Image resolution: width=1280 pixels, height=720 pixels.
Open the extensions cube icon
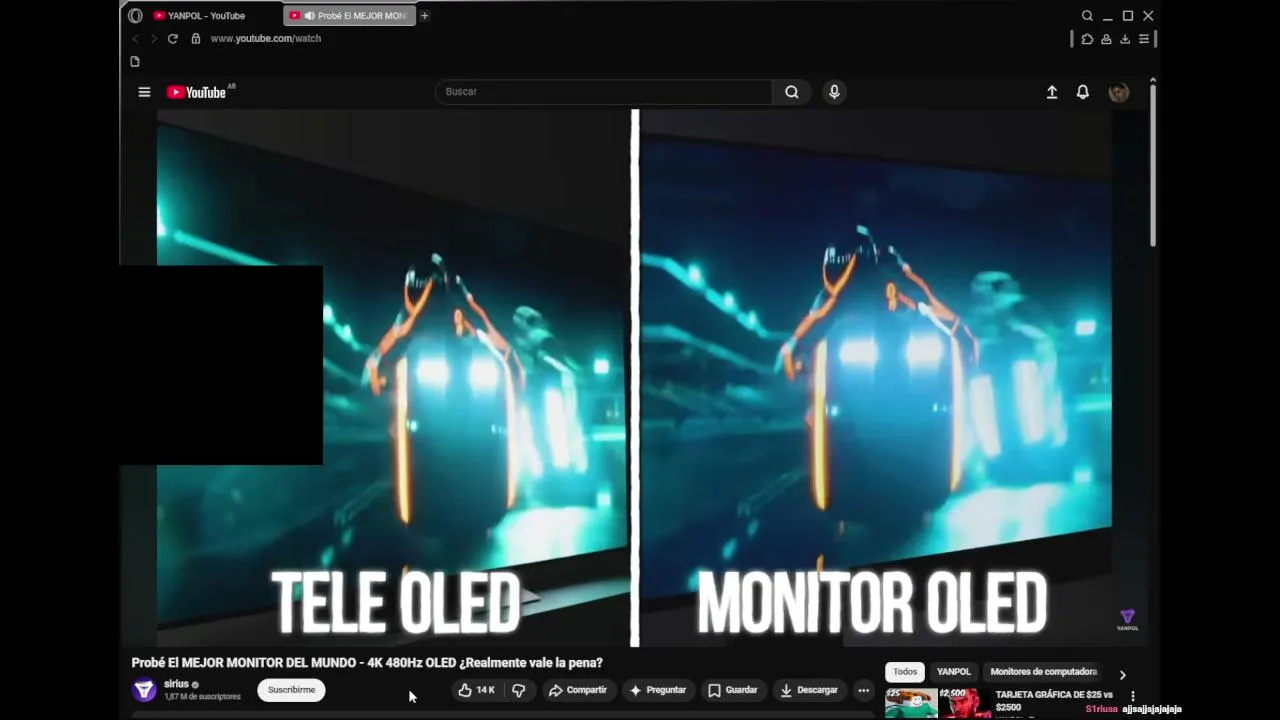[x=1088, y=39]
